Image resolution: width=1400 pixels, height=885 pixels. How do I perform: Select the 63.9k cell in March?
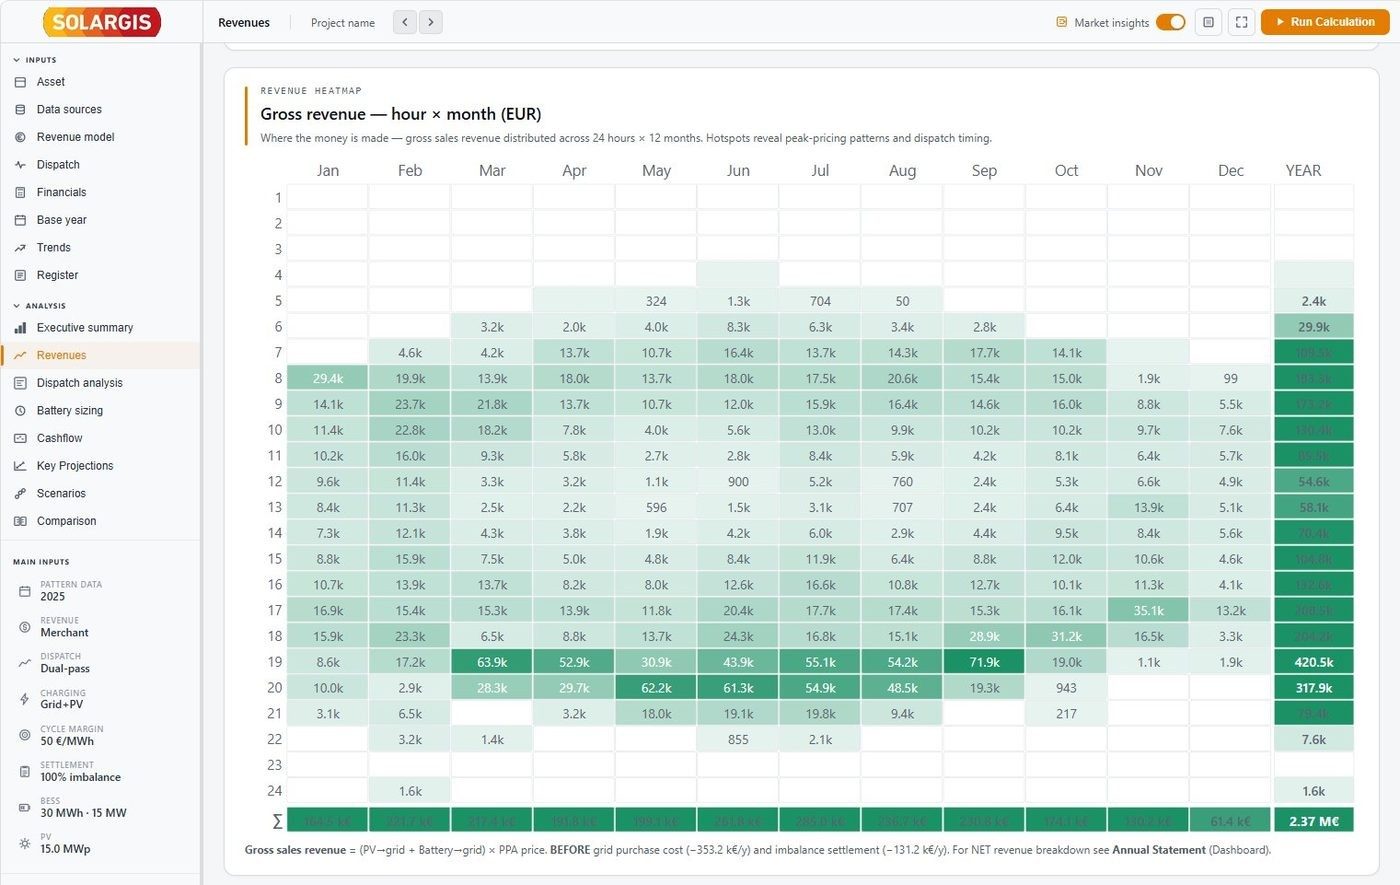coord(492,662)
